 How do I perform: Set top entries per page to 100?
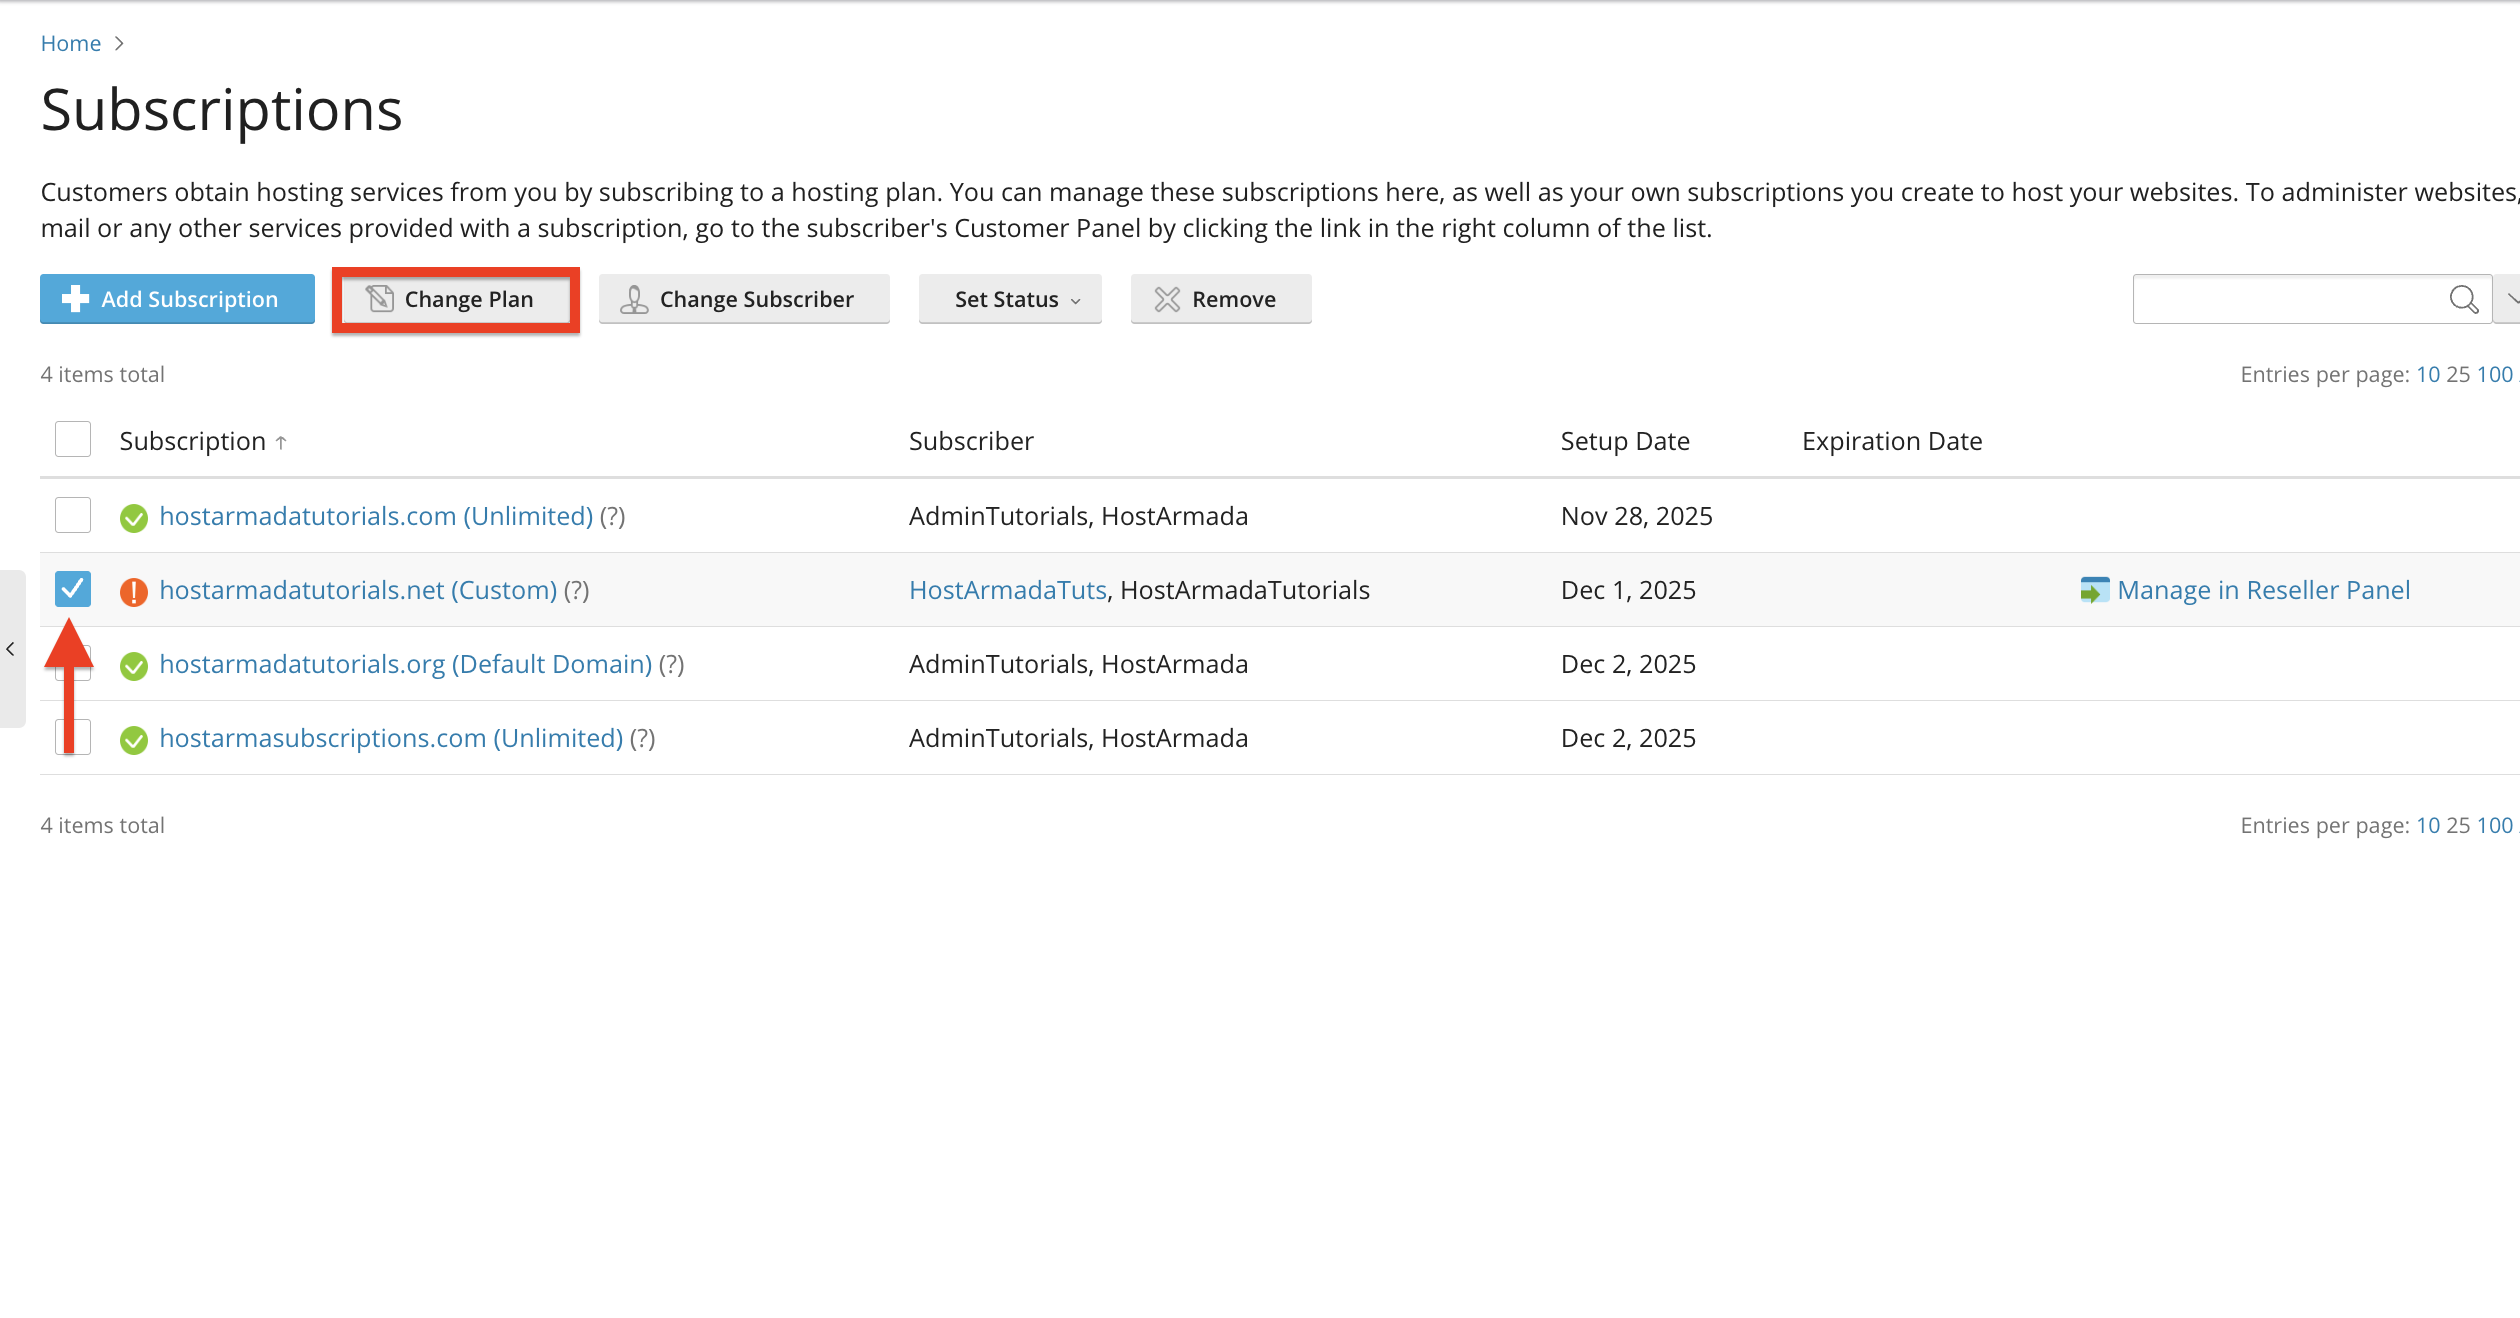pos(2494,374)
